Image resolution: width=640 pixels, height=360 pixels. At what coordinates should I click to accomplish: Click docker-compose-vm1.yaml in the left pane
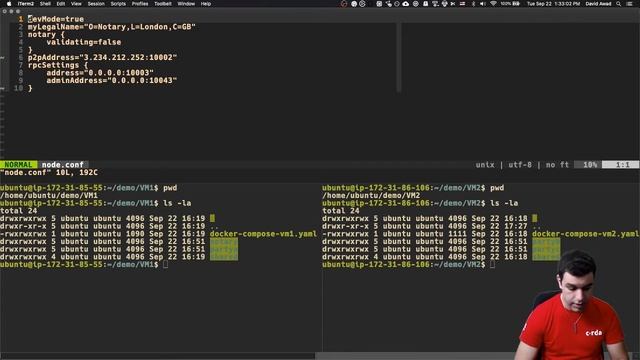click(263, 234)
